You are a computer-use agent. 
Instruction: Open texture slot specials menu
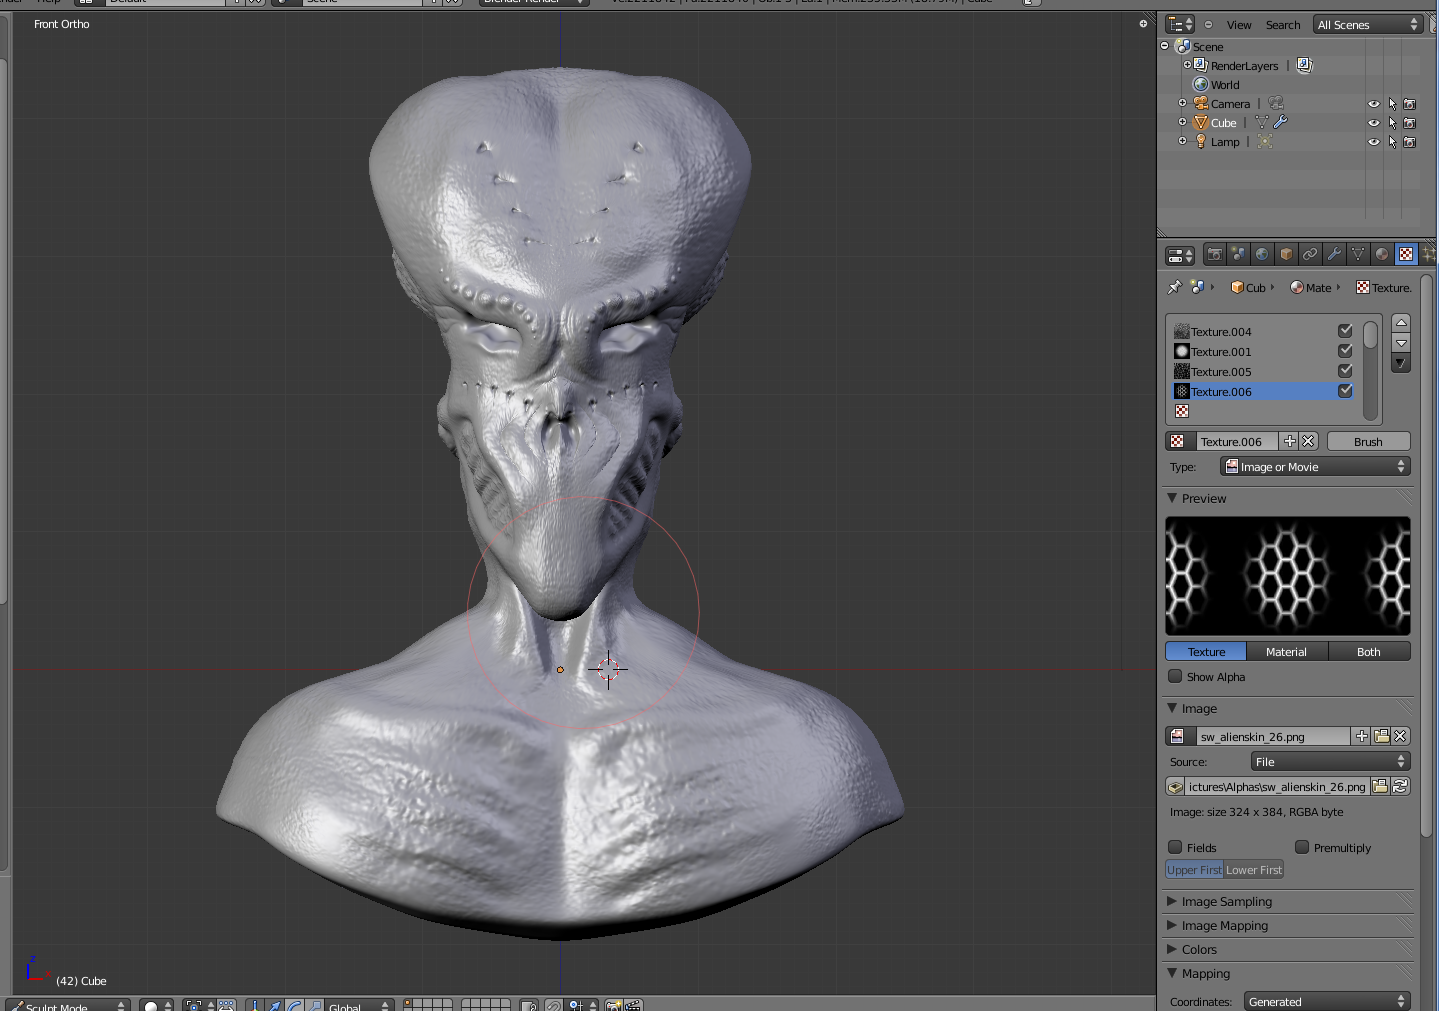[1401, 362]
